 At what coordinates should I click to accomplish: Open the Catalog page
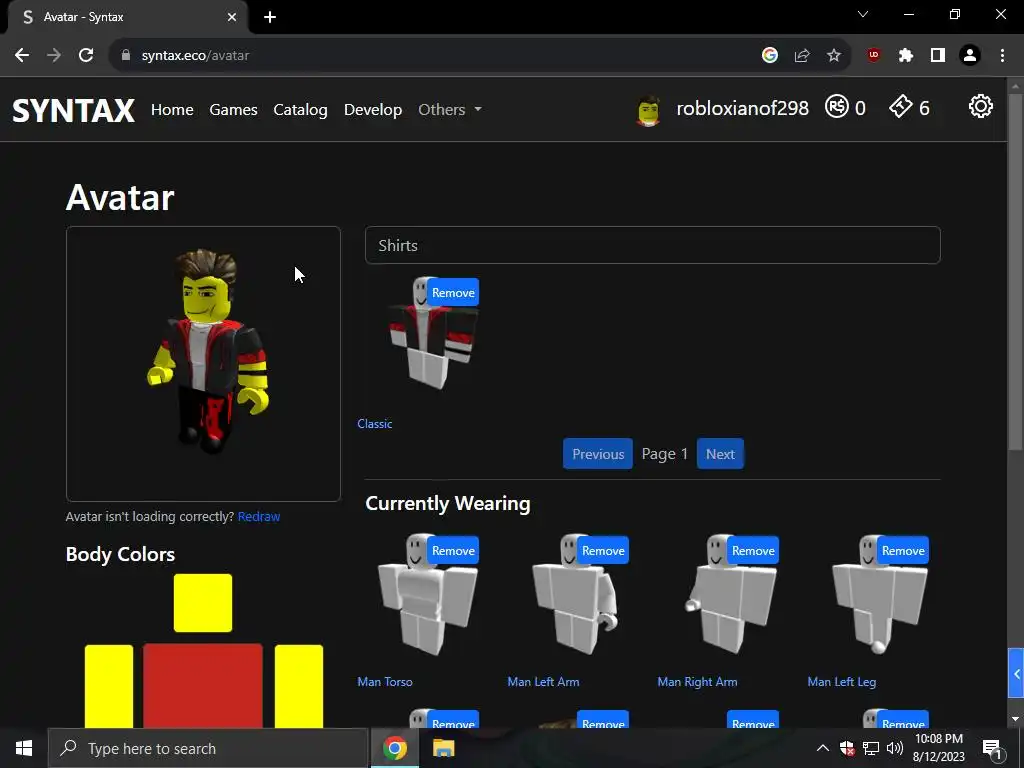pos(300,110)
